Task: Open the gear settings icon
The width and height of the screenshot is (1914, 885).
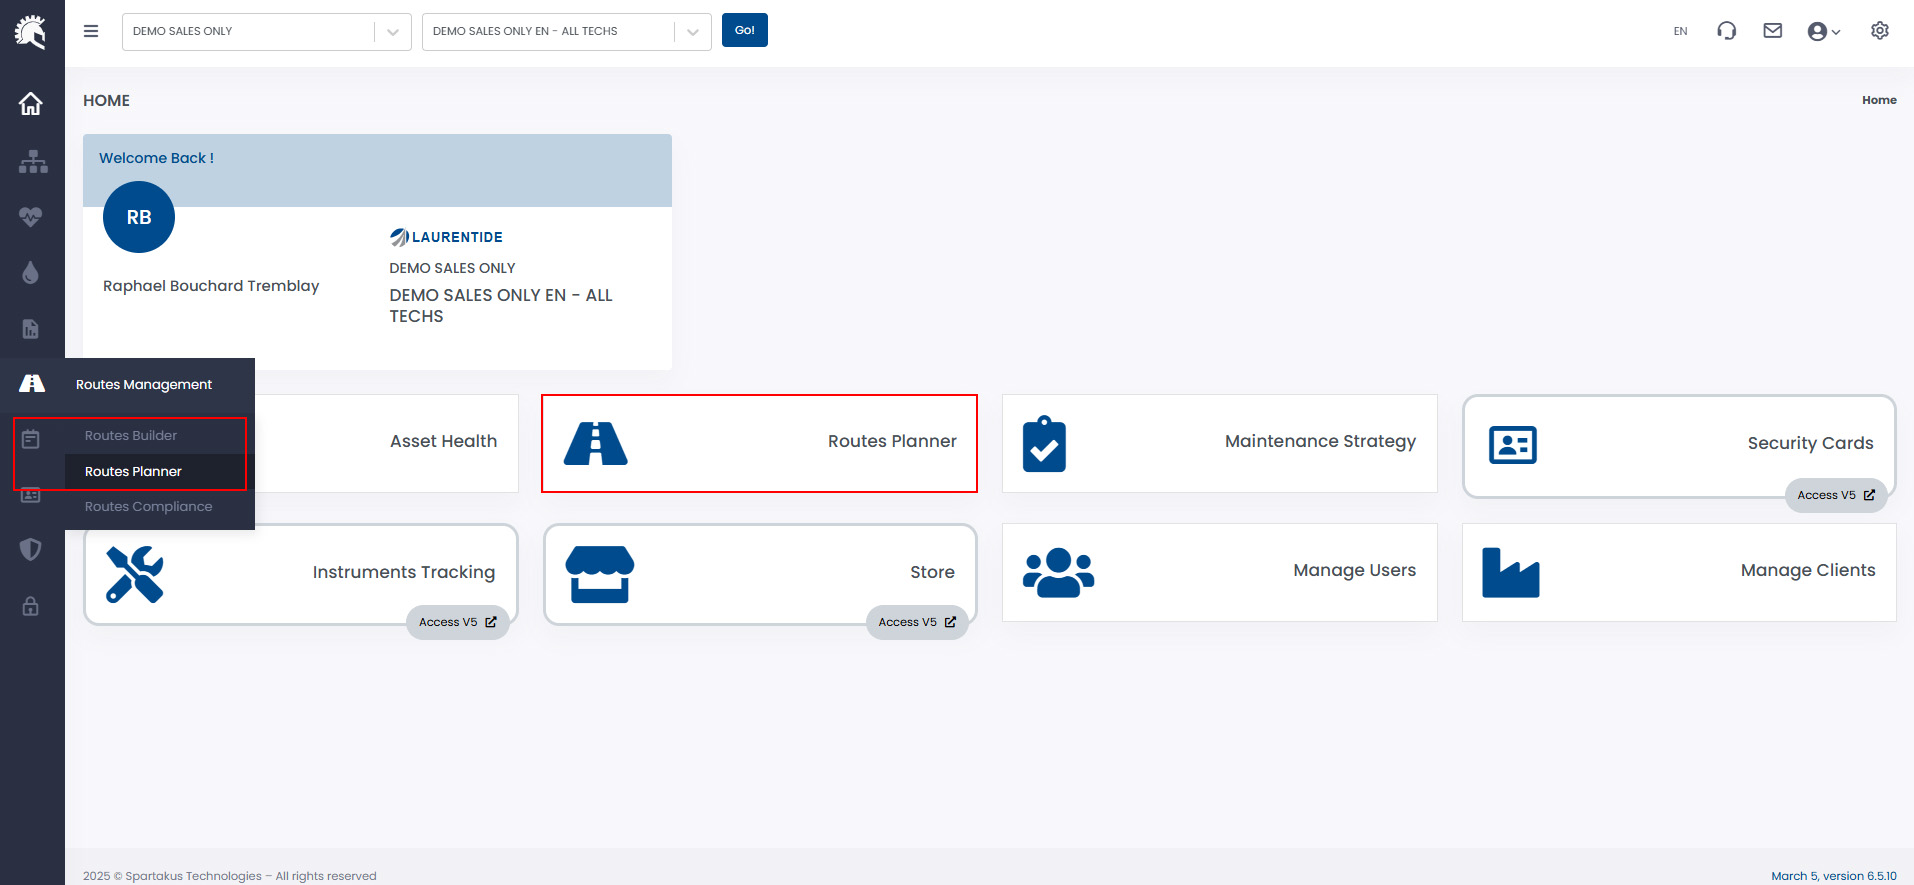Action: 1880,31
